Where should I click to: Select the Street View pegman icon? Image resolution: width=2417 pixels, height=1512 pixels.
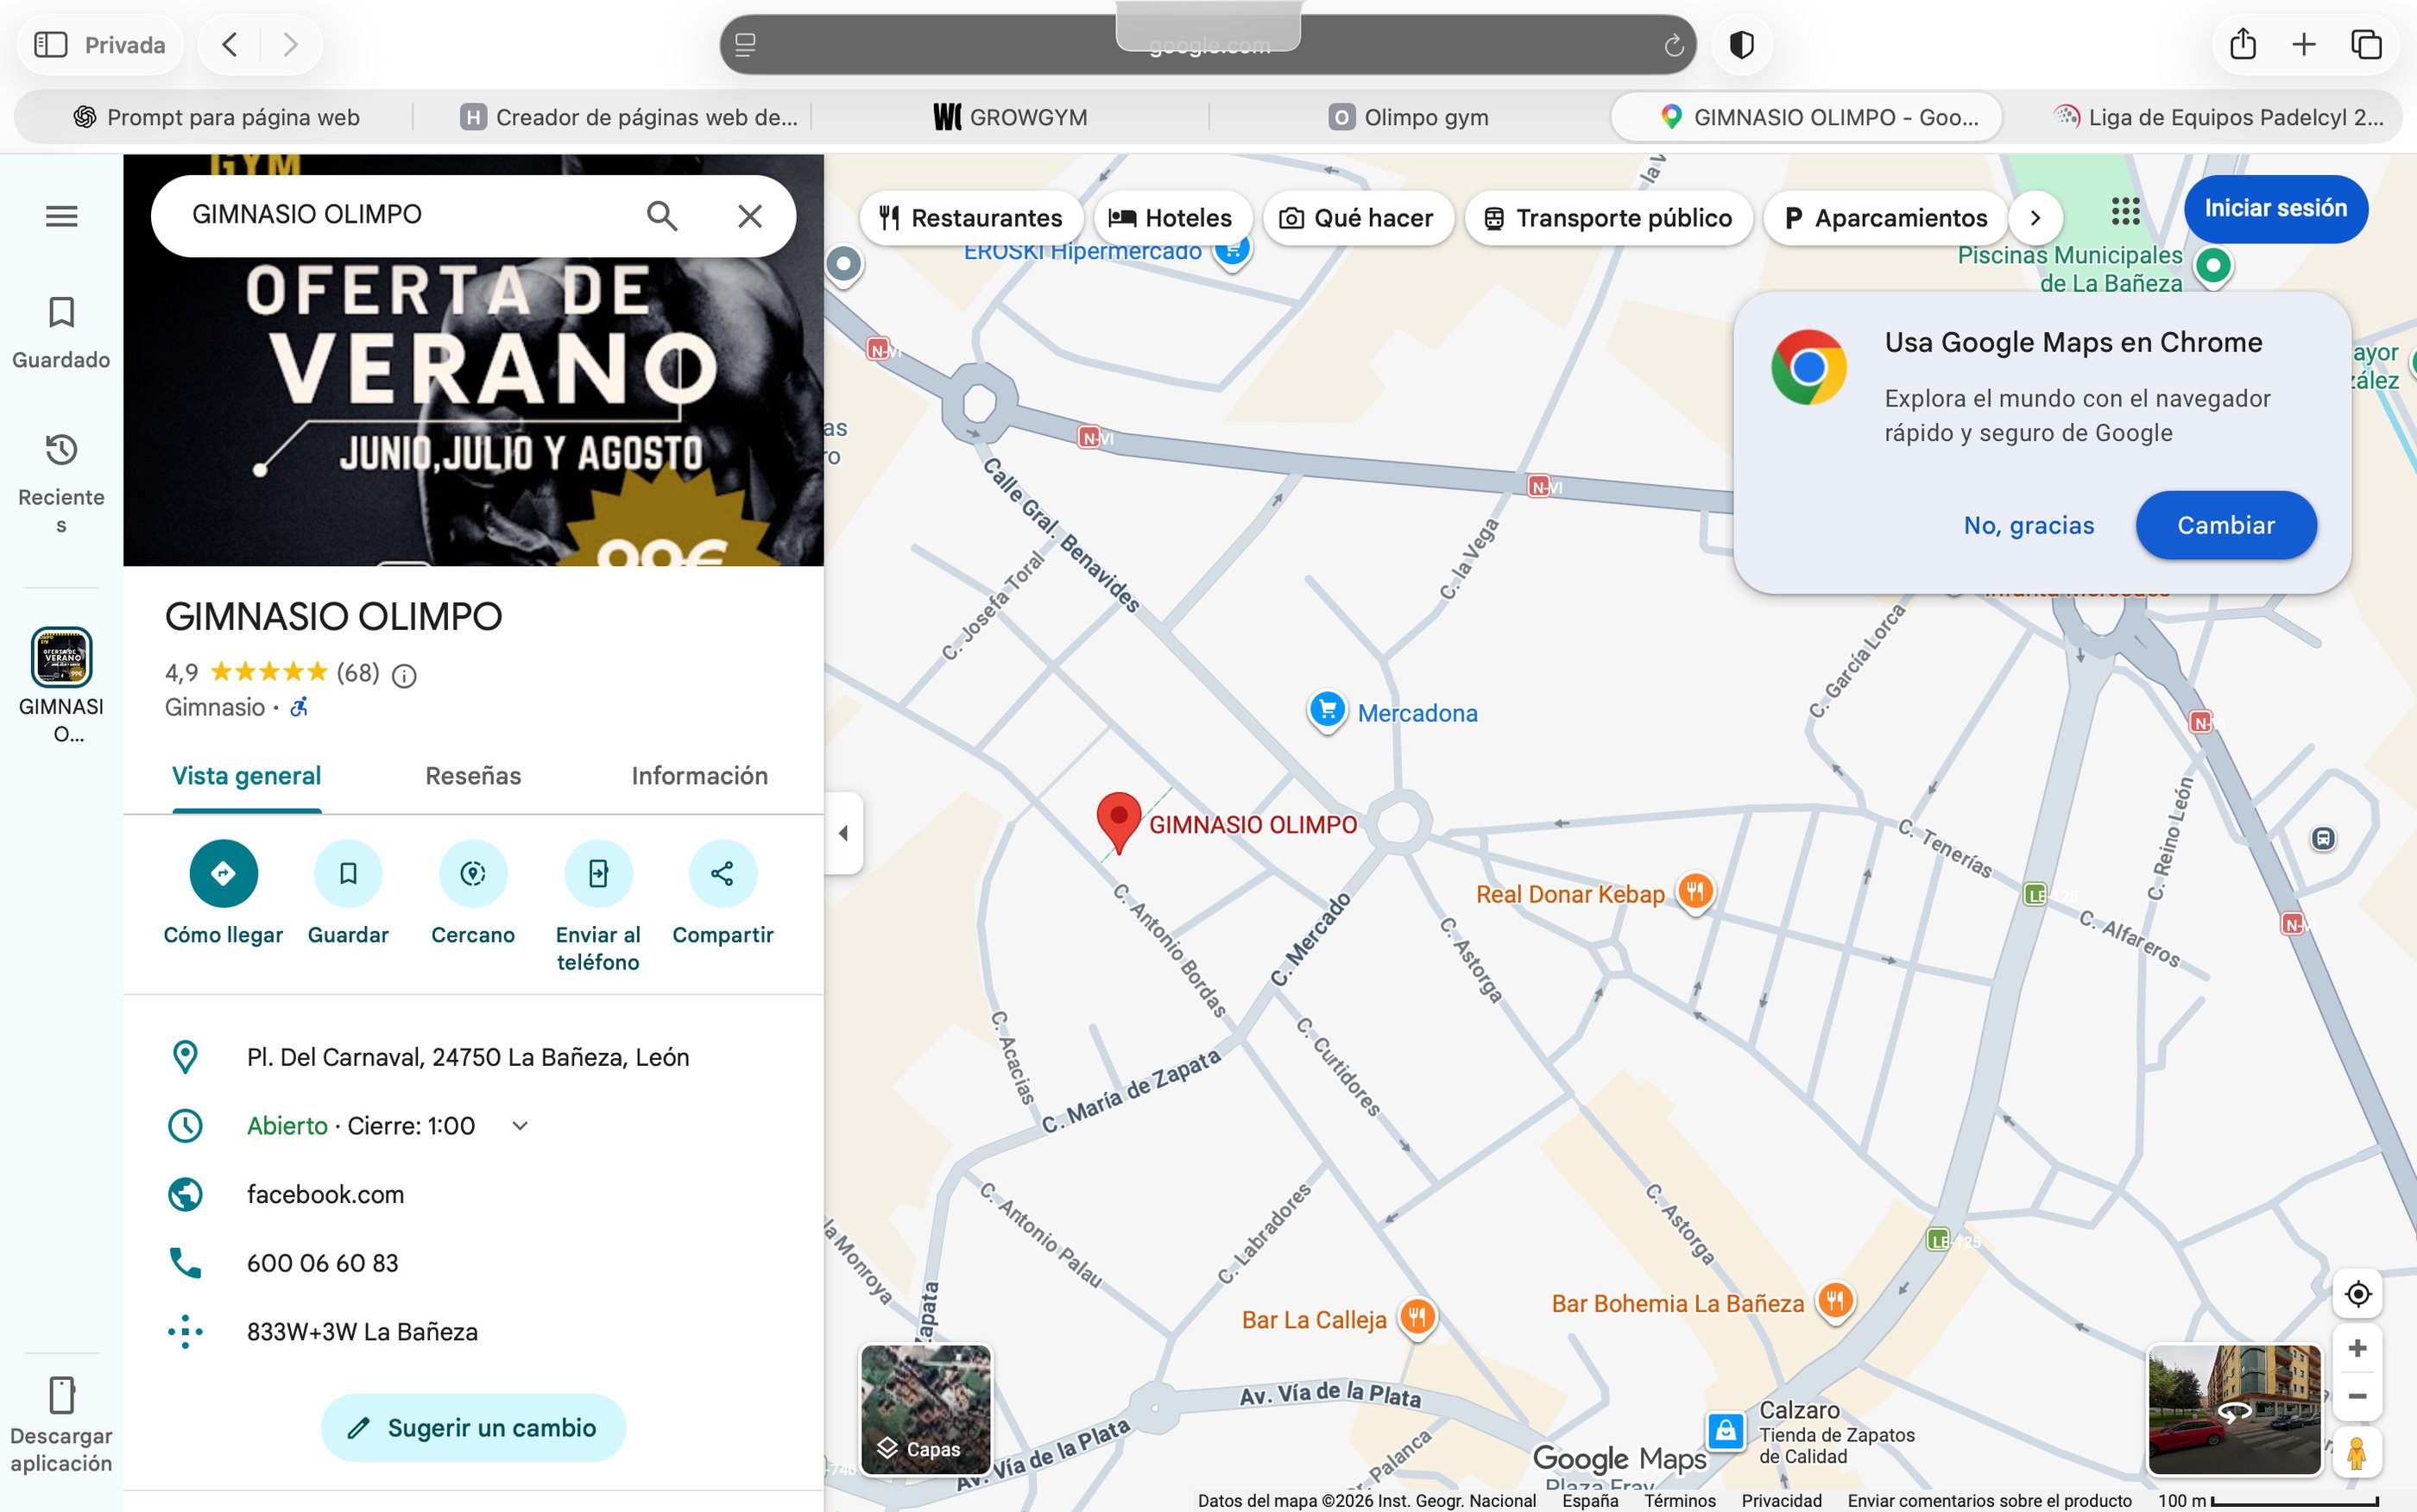point(2357,1453)
